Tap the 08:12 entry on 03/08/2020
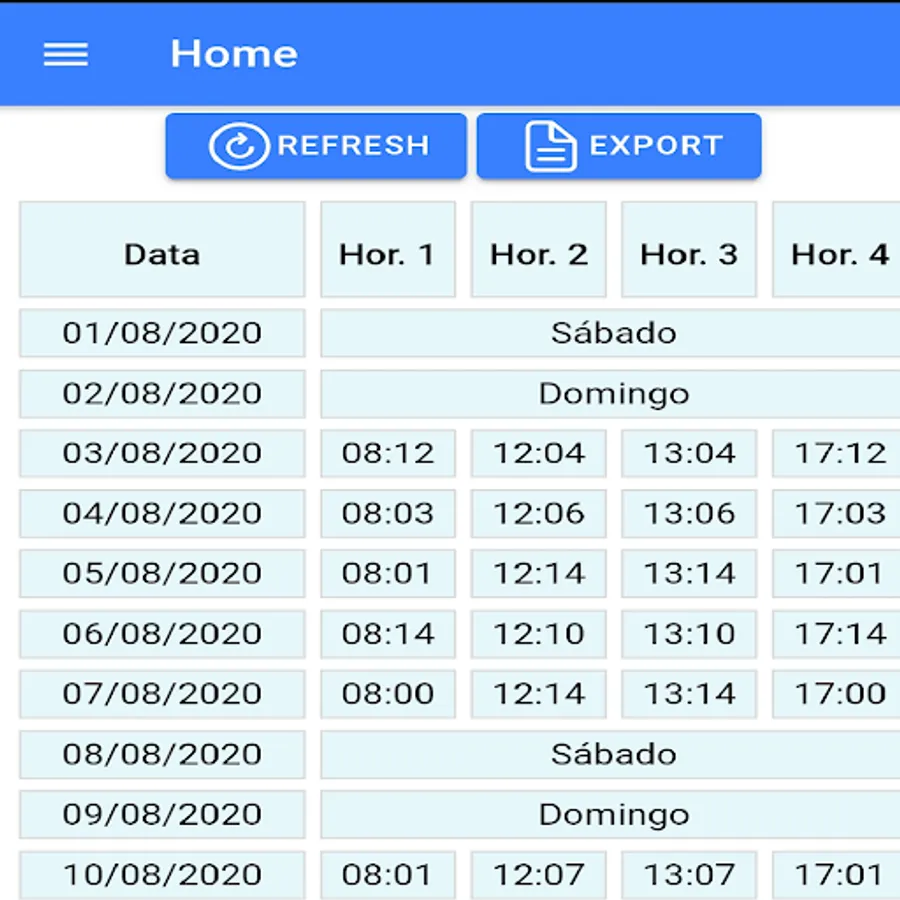 click(x=387, y=453)
